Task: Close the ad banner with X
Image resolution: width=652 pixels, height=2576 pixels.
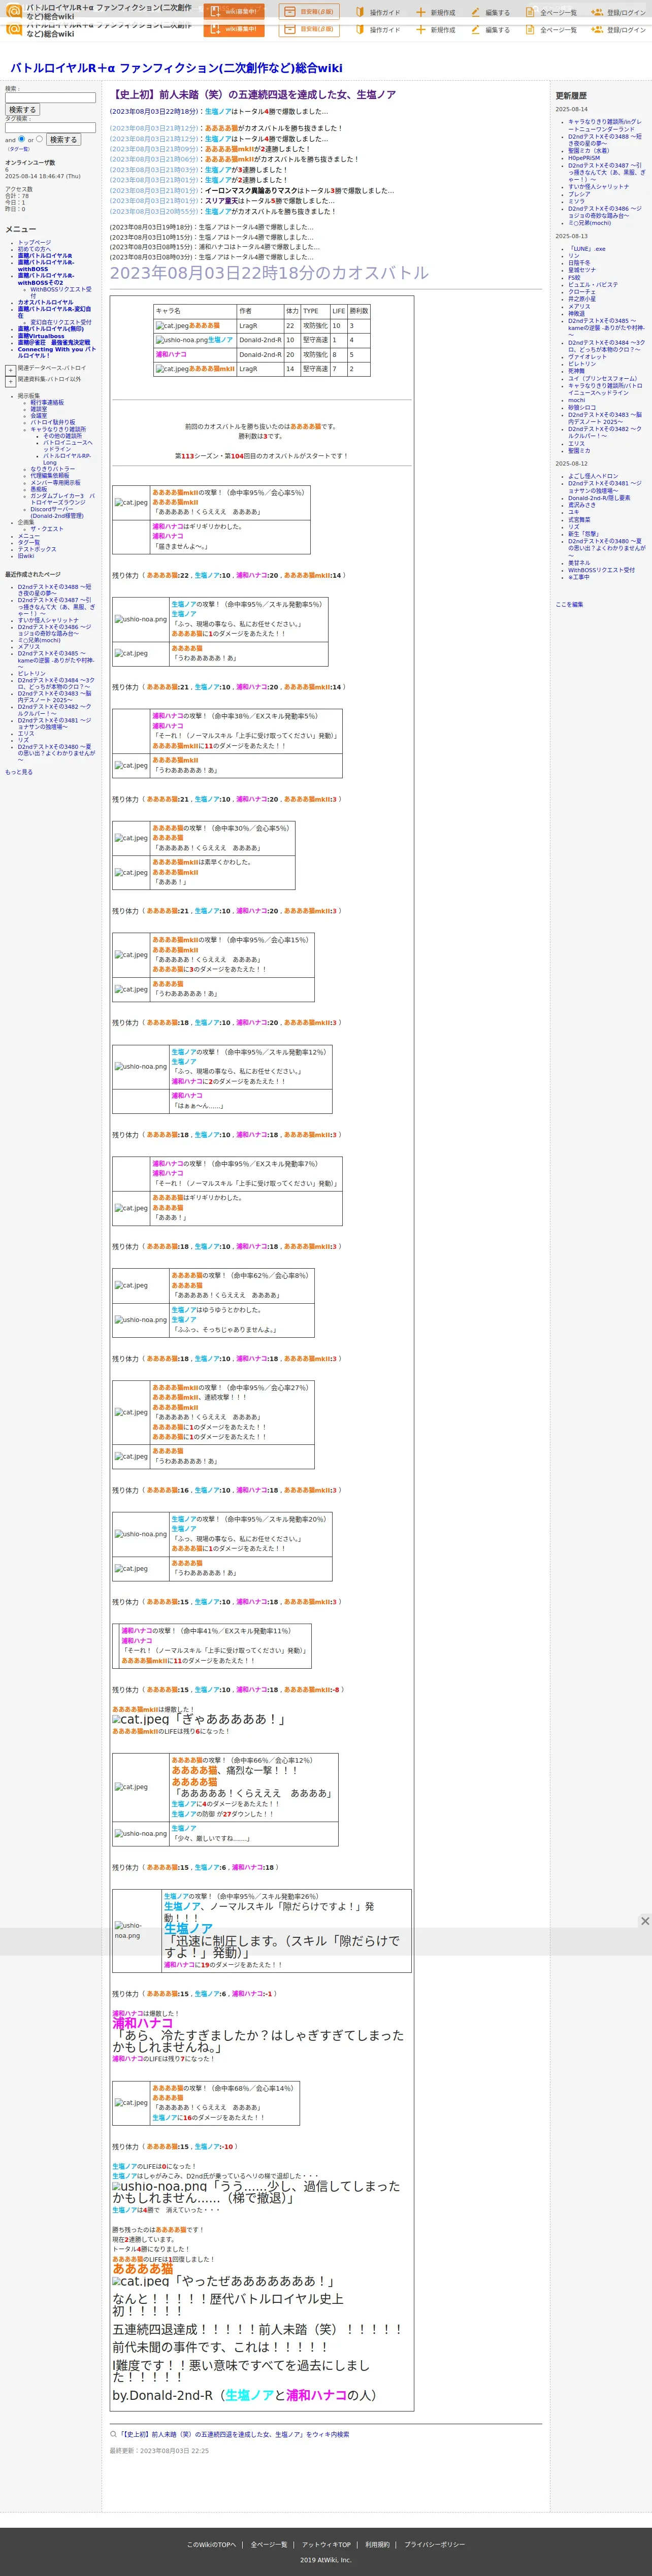Action: [x=645, y=1921]
